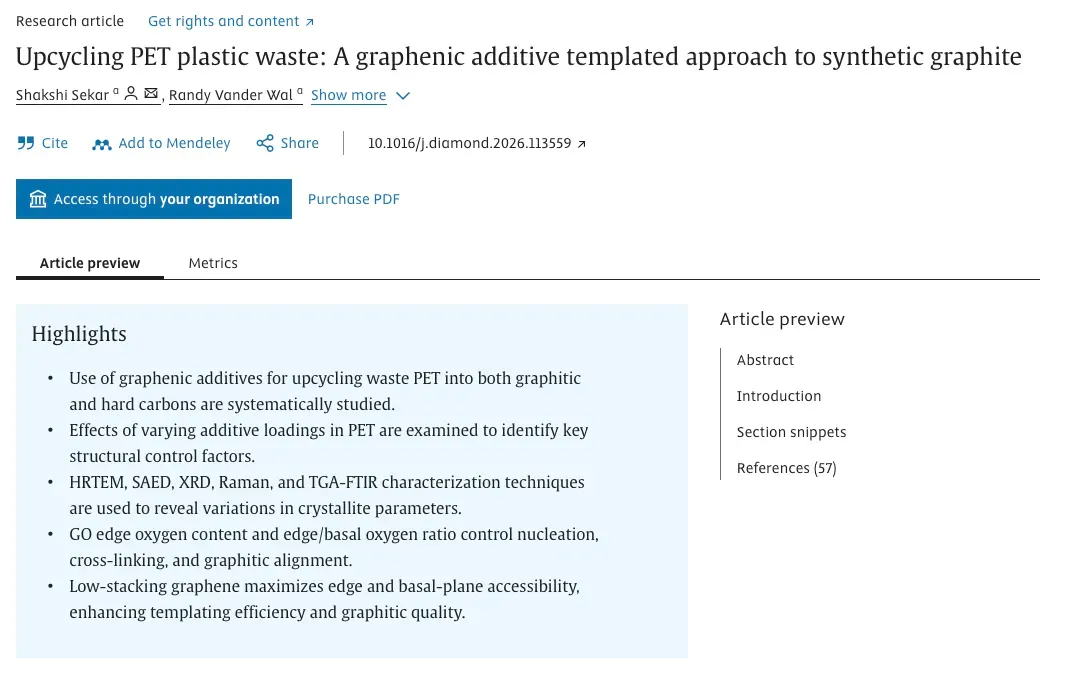Open Section snippets in the sidebar

(x=791, y=432)
